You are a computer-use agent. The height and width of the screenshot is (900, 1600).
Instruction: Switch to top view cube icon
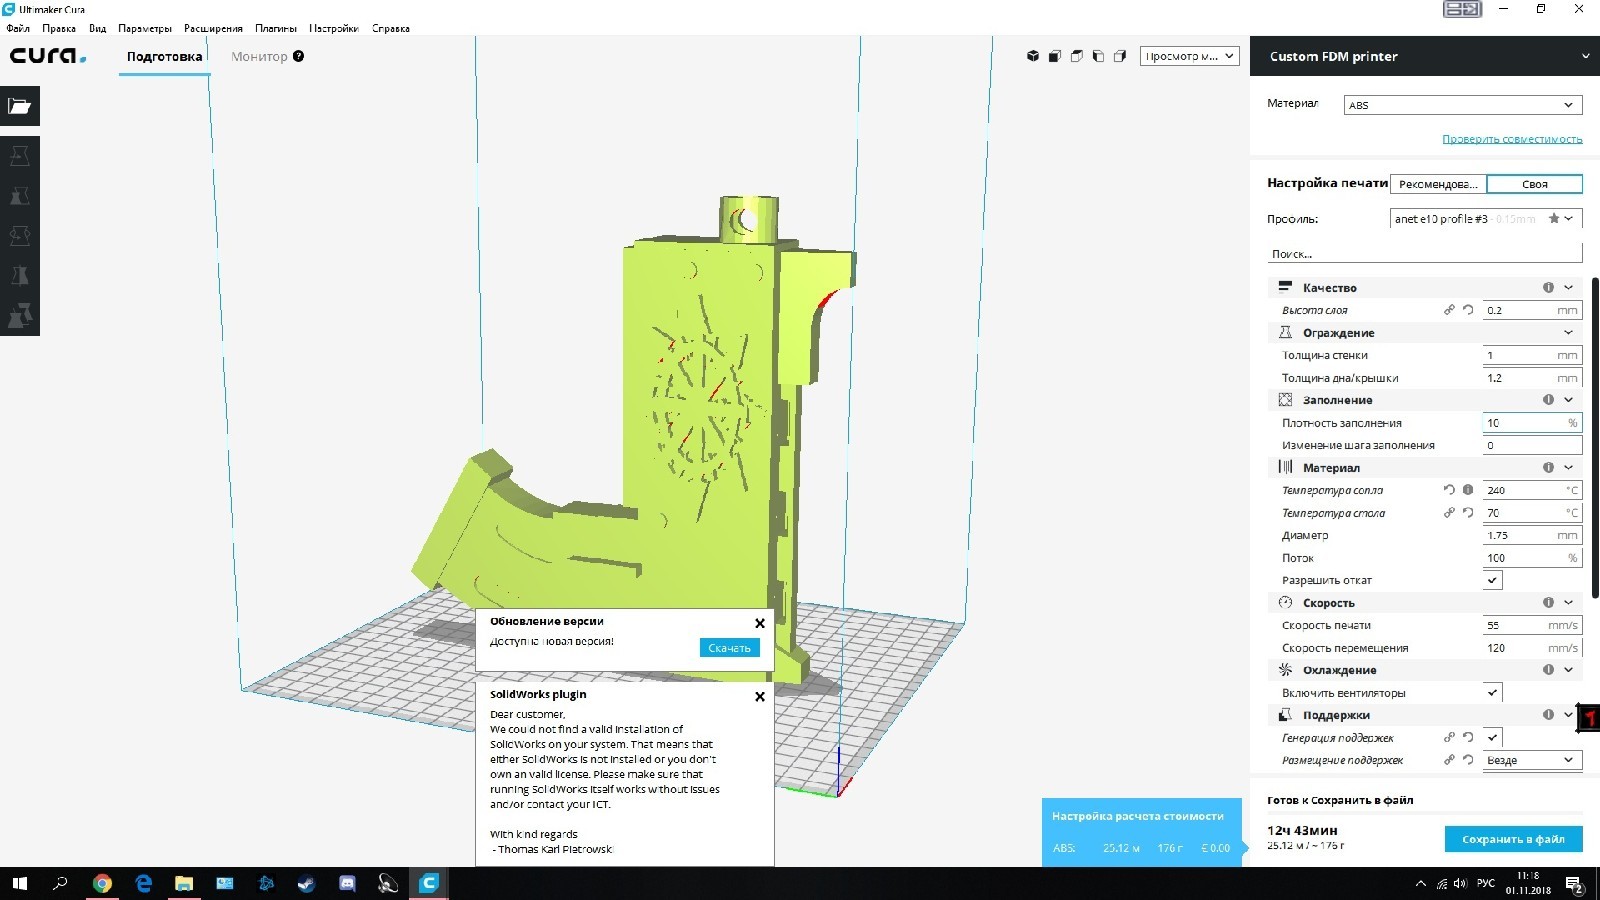click(x=1076, y=56)
